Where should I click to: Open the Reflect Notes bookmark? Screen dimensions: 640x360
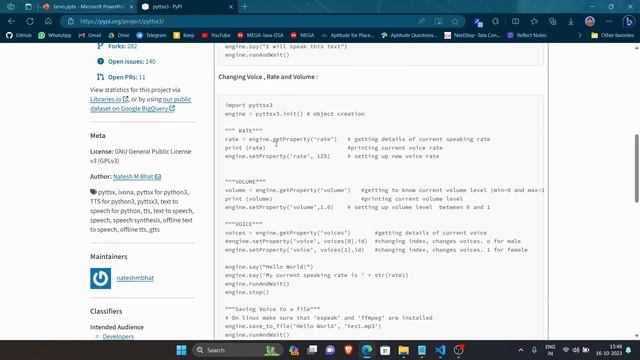tap(527, 35)
